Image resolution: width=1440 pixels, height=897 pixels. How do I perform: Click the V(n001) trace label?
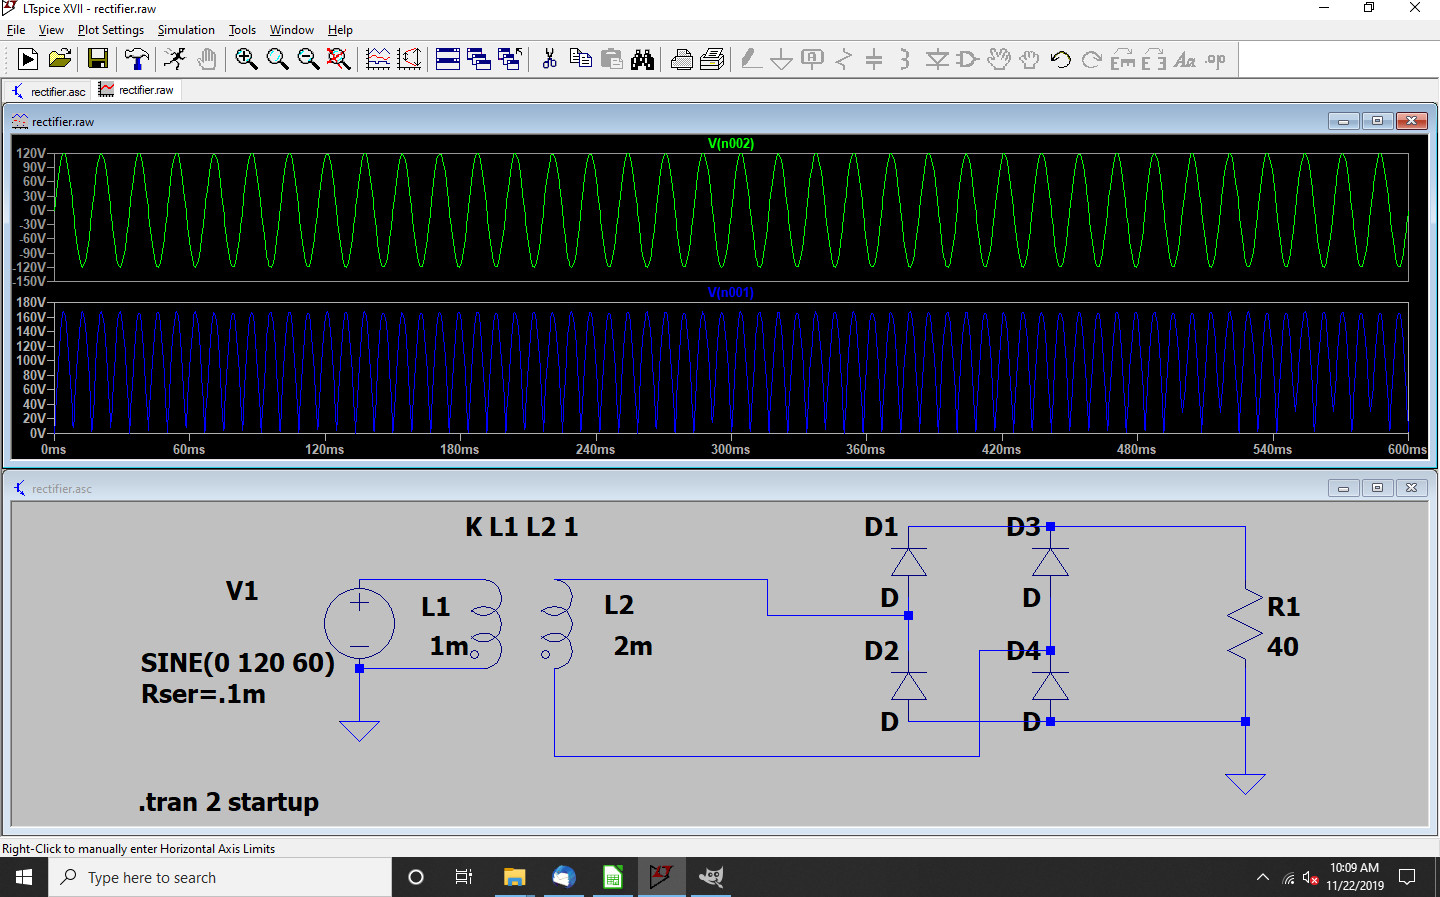pyautogui.click(x=730, y=293)
